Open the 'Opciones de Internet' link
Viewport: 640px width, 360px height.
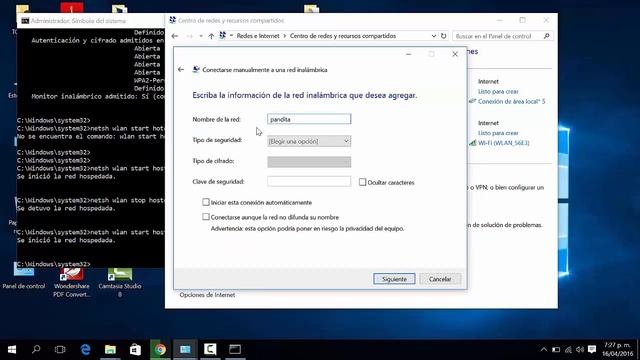click(x=207, y=295)
